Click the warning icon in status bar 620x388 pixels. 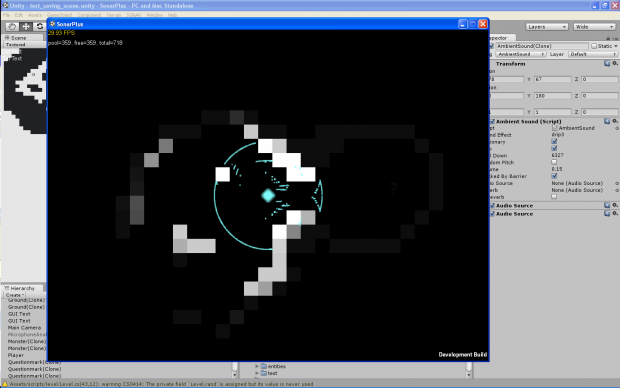[x=5, y=384]
